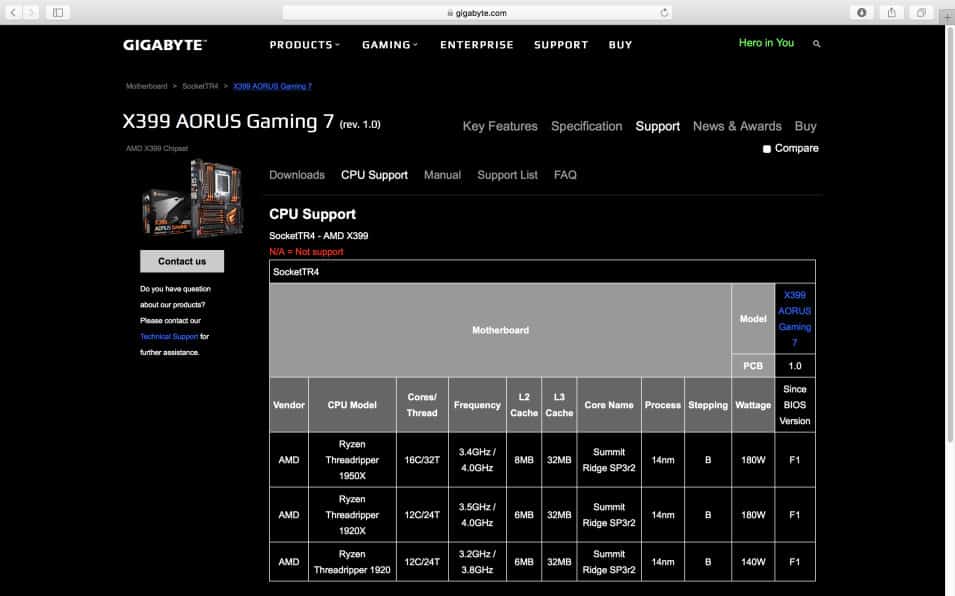
Task: Open the Support List sub-tab
Action: tap(507, 175)
